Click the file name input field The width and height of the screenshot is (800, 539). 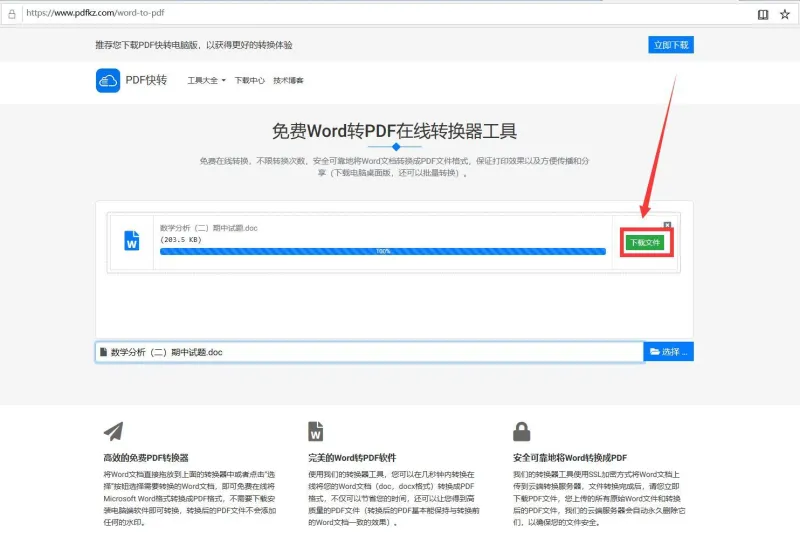coord(369,352)
